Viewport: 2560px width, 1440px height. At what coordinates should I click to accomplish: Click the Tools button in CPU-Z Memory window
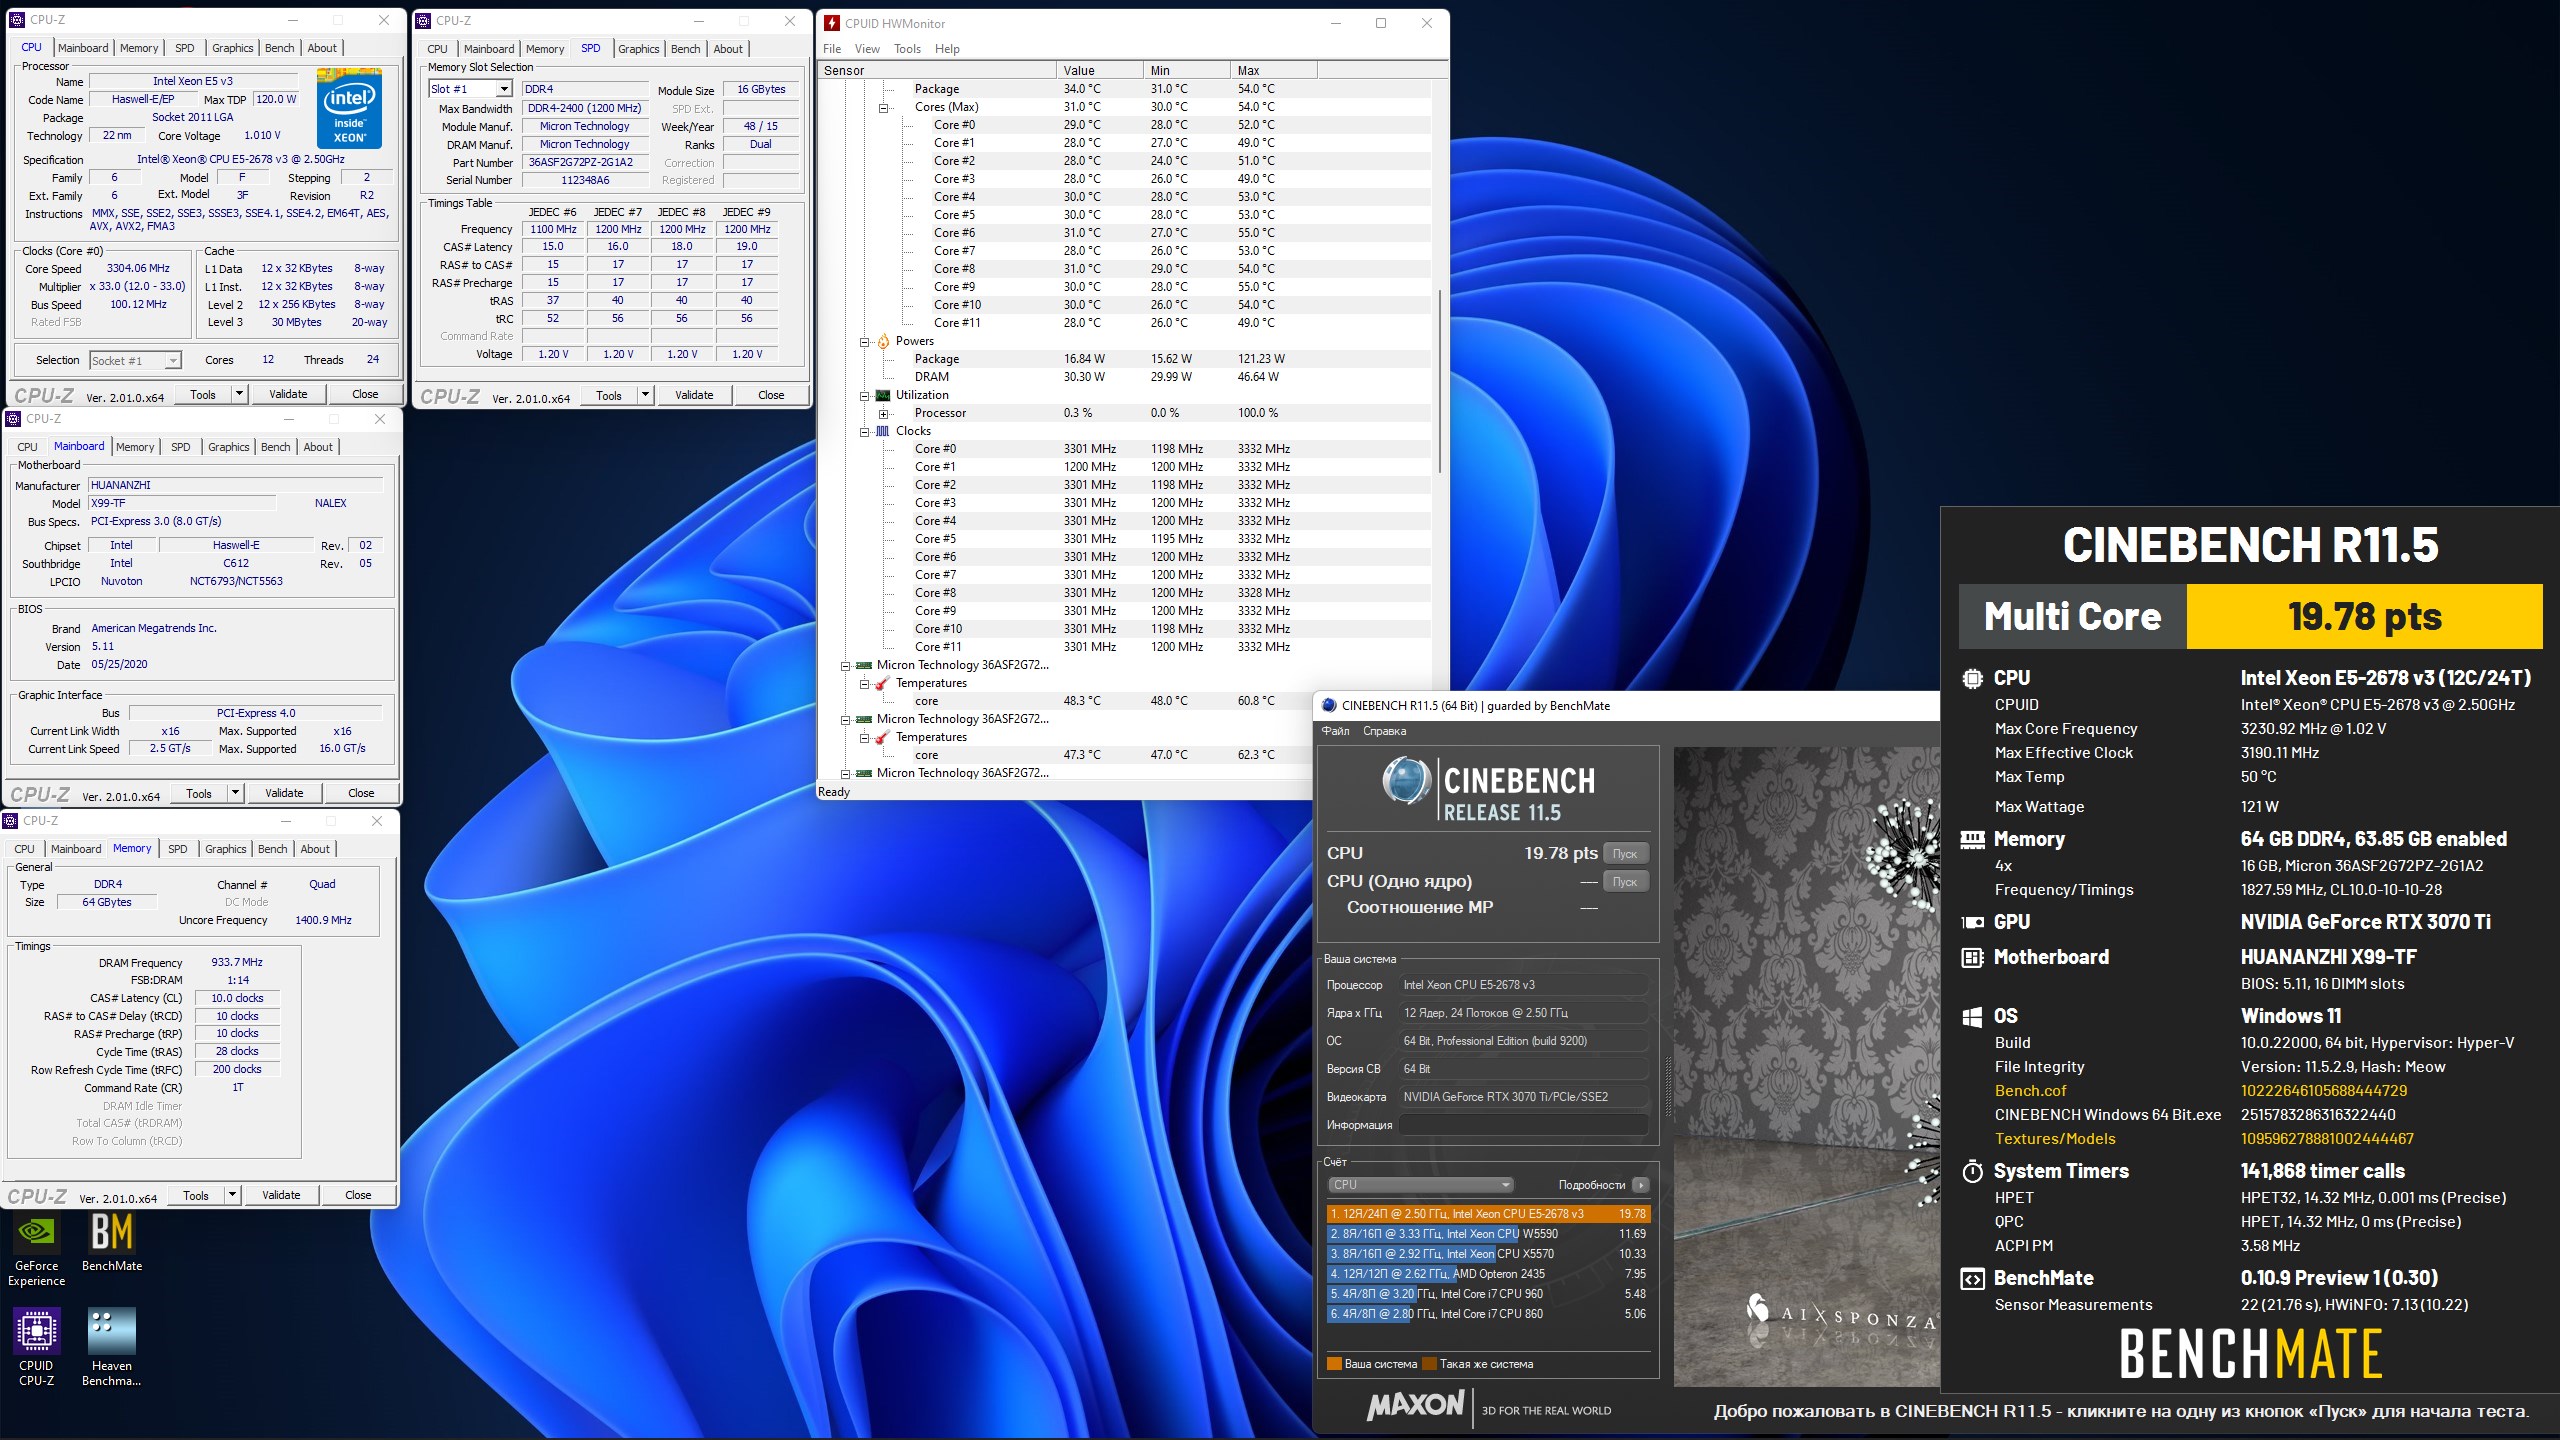coord(196,1195)
